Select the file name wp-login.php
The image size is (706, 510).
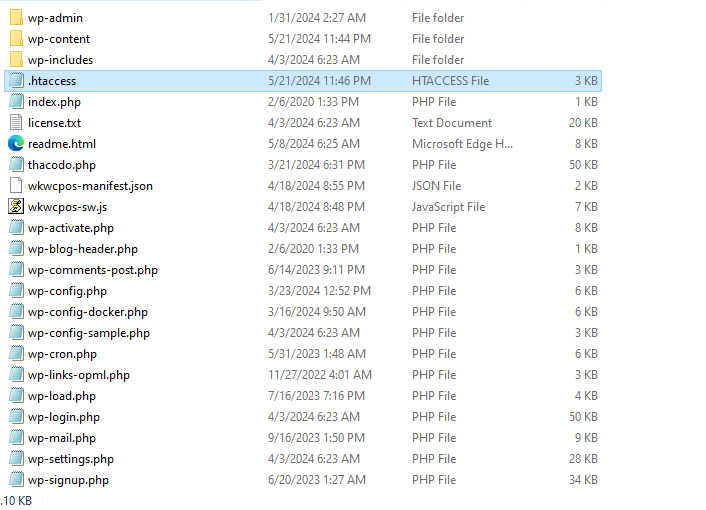click(64, 417)
